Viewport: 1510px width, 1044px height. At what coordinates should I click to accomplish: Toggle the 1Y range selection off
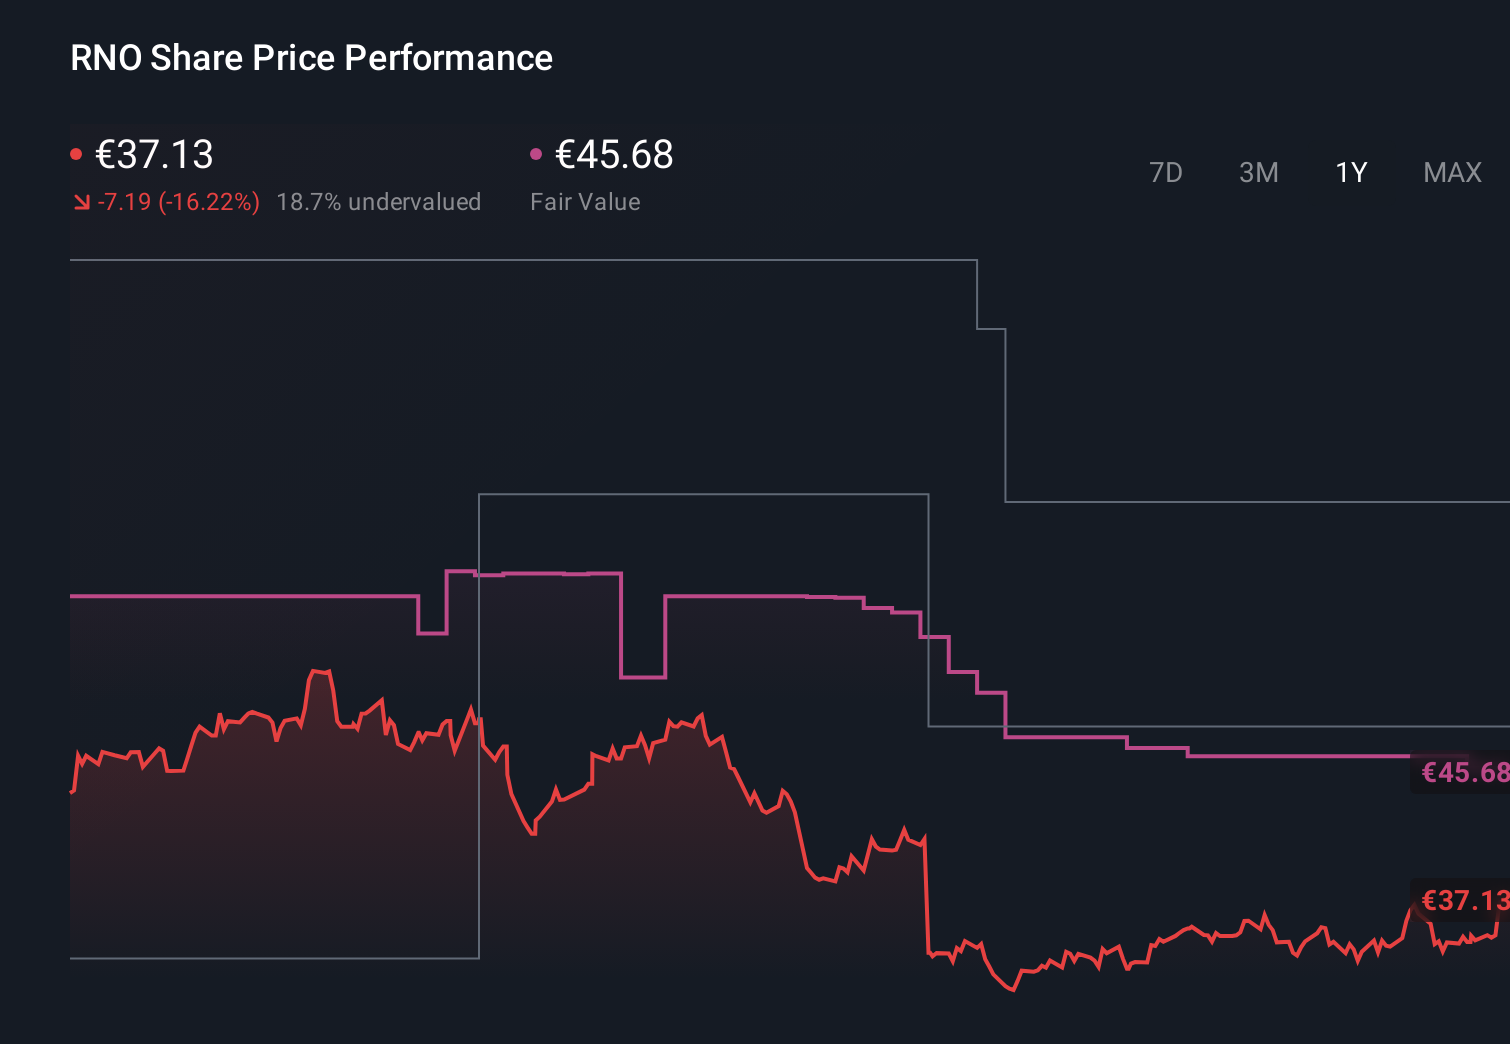coord(1350,172)
